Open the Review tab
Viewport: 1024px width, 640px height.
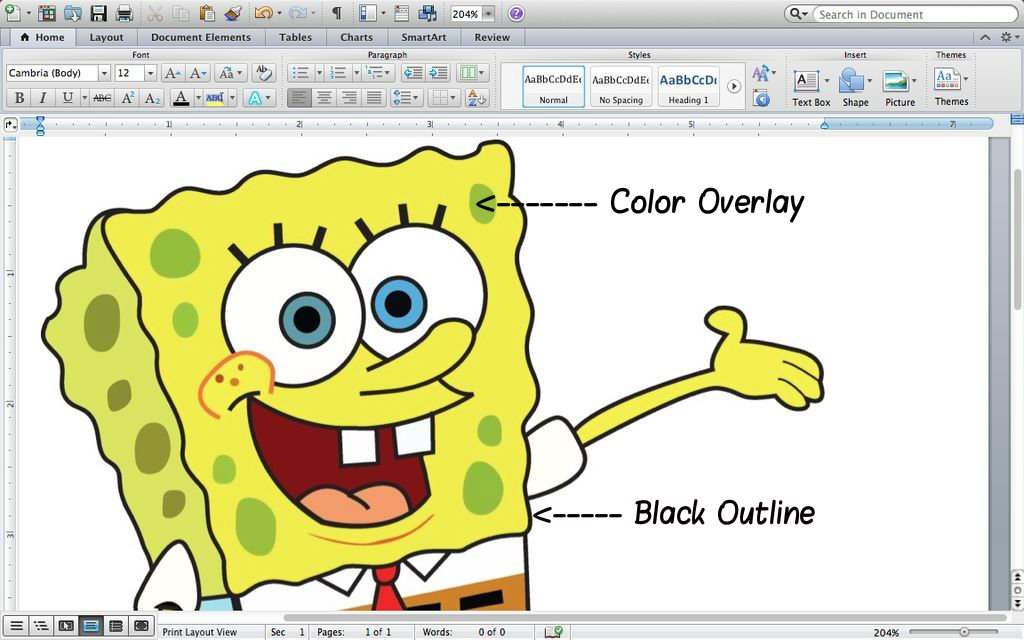[x=492, y=37]
